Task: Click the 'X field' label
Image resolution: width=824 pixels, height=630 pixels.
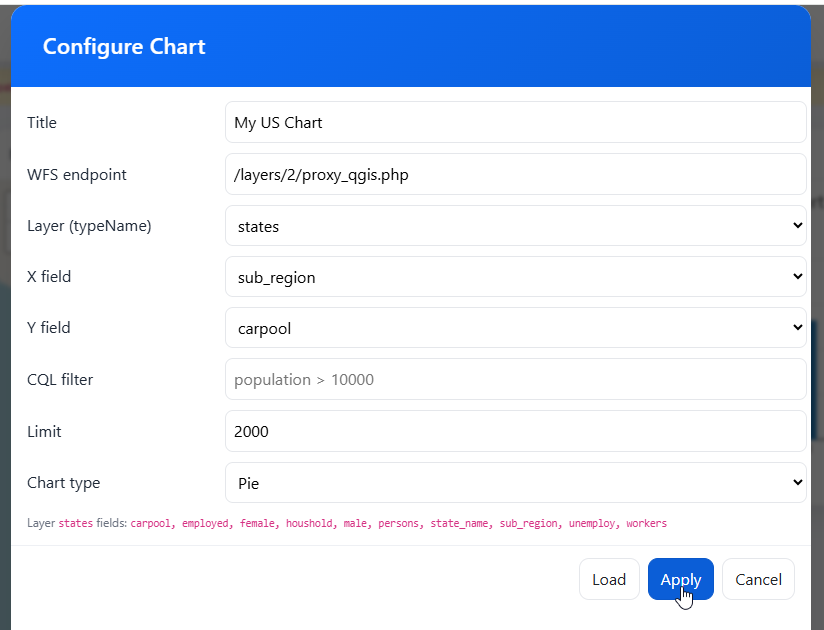Action: [49, 276]
